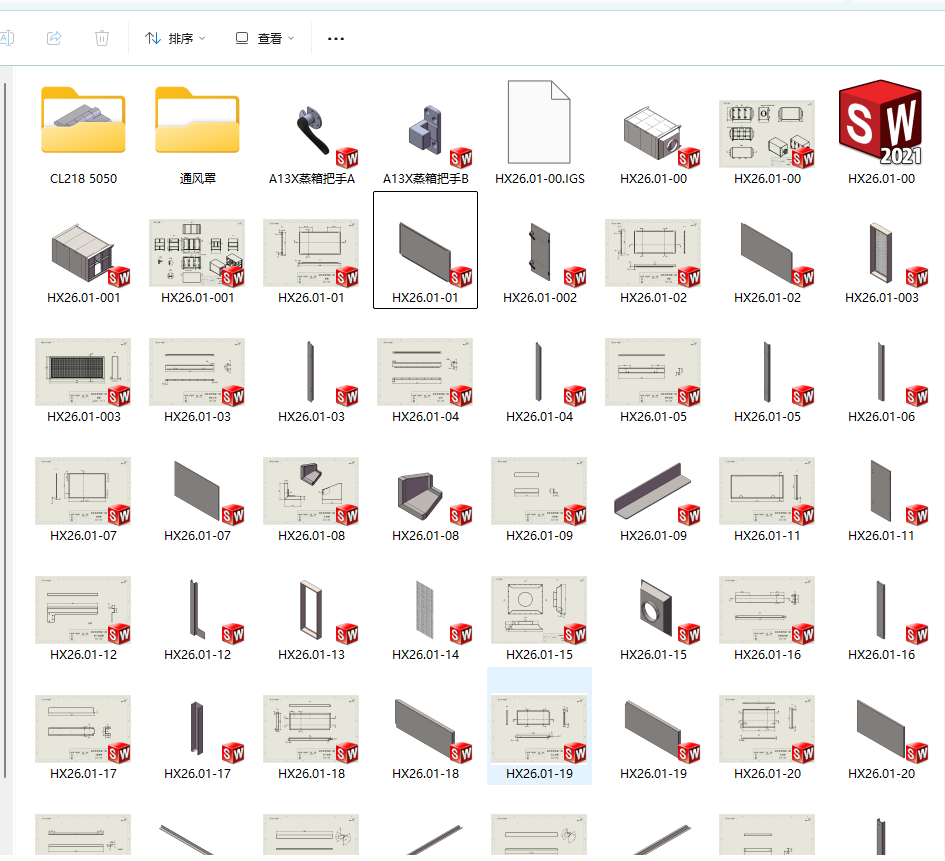Image resolution: width=945 pixels, height=861 pixels.
Task: Select the HX26.01-20 panel part
Action: [881, 728]
